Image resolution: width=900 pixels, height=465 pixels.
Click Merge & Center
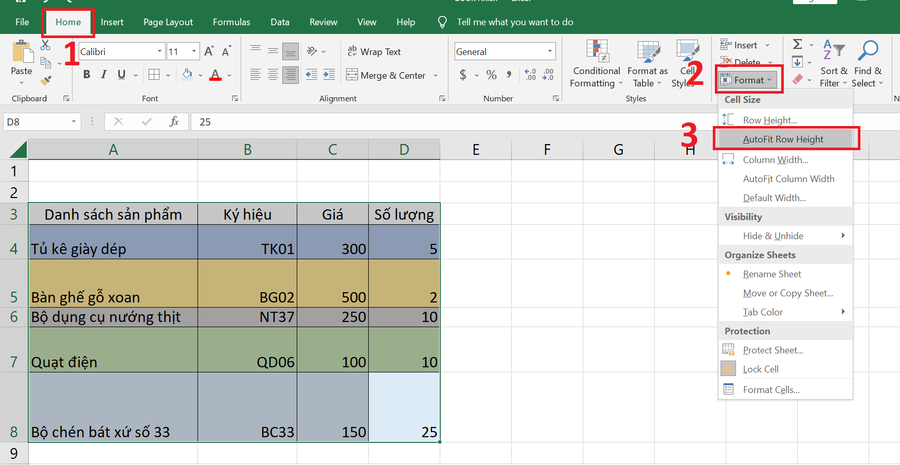point(386,75)
